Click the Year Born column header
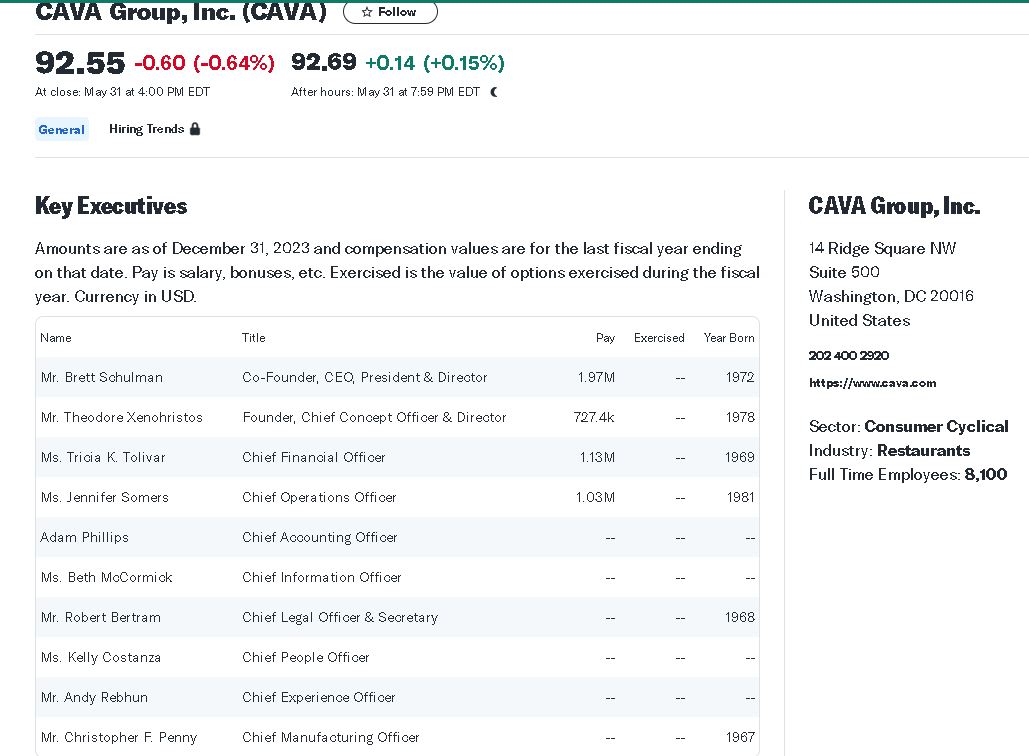This screenshot has height=756, width=1029. coord(729,338)
